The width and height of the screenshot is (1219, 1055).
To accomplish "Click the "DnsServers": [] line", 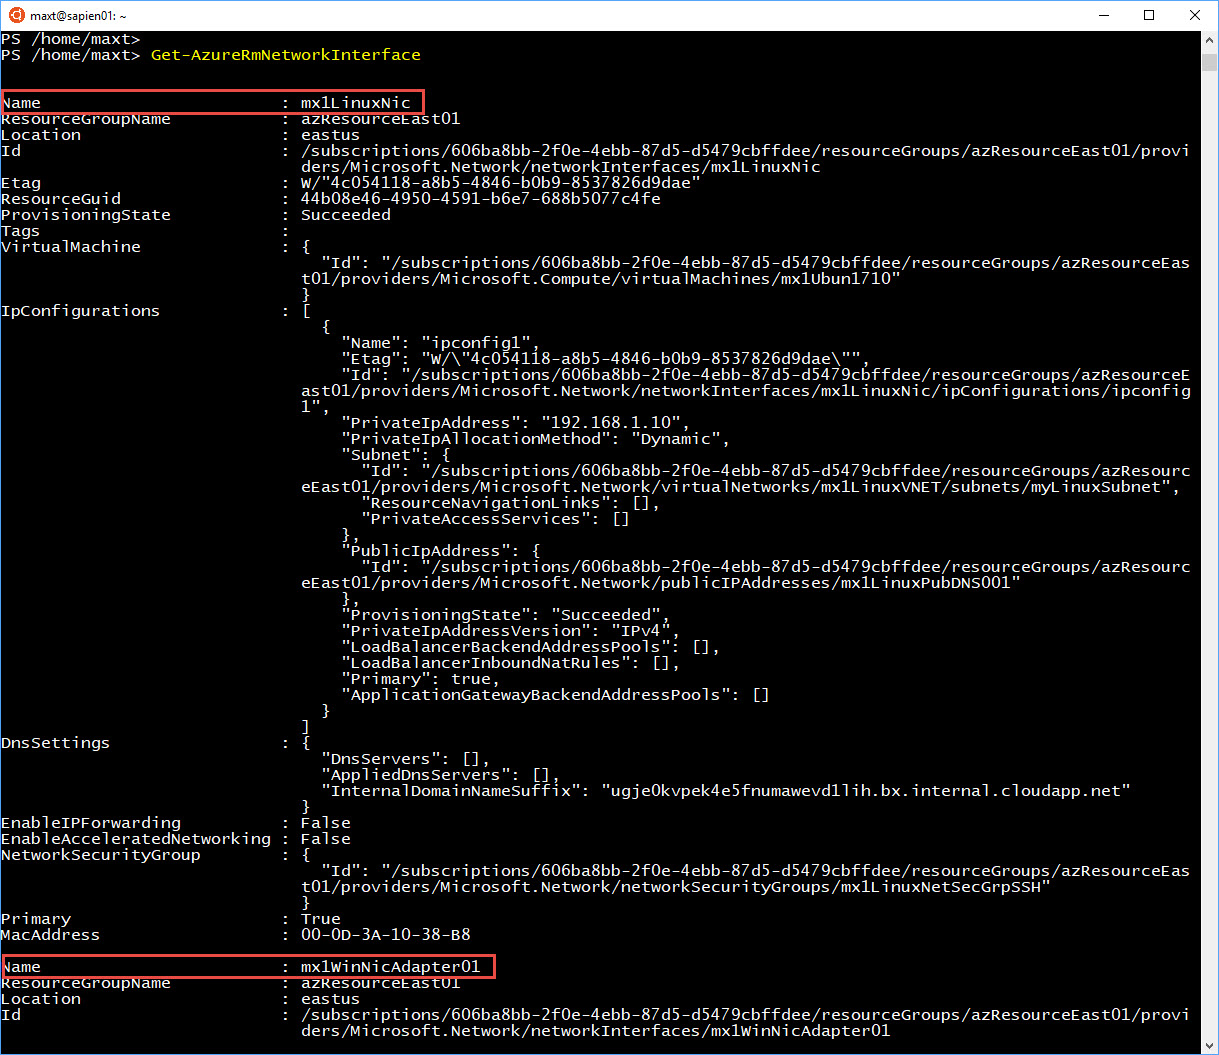I will point(405,759).
